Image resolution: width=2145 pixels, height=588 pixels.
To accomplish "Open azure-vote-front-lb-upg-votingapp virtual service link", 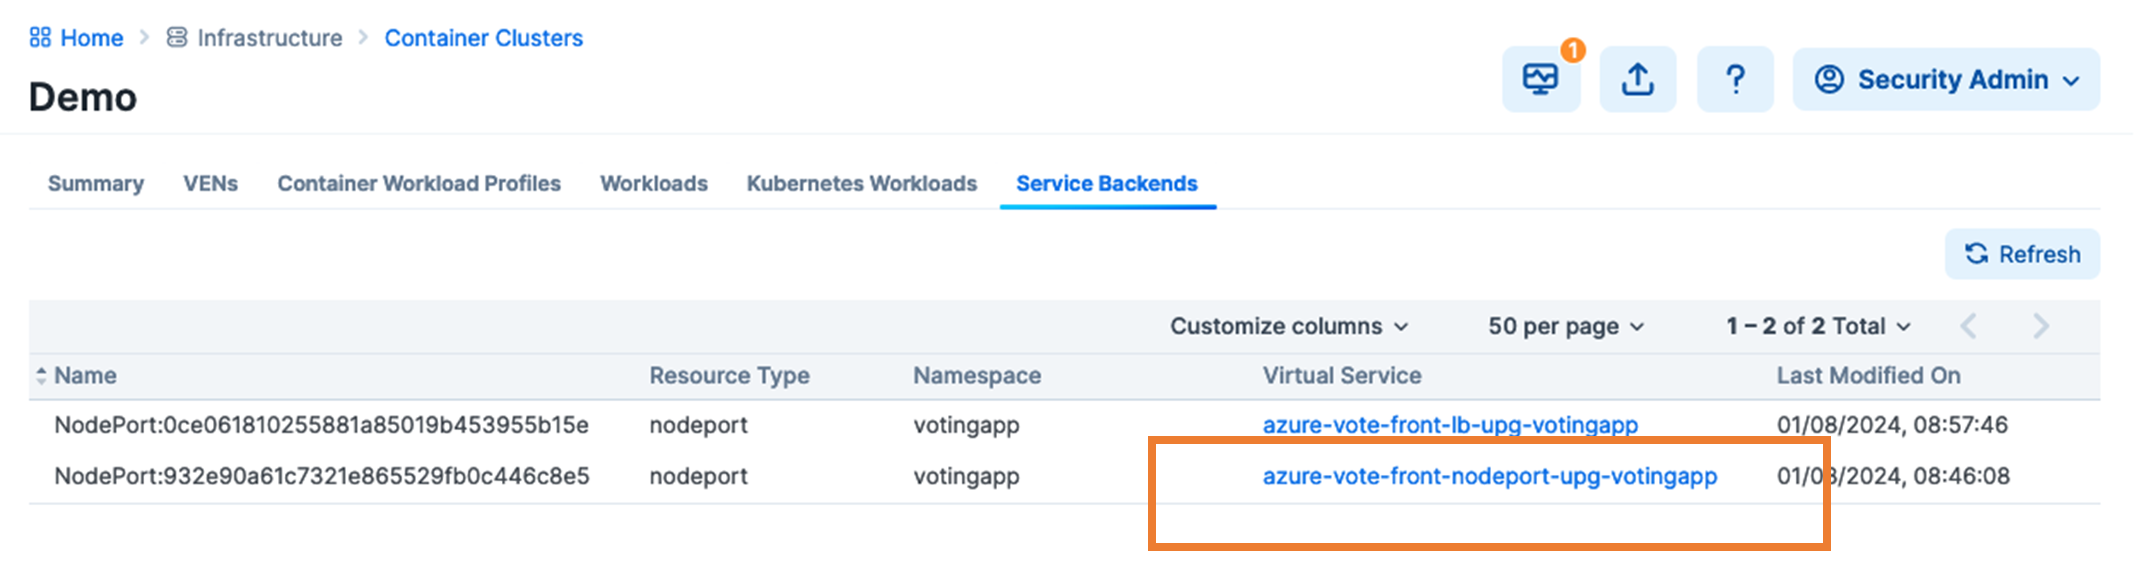I will pyautogui.click(x=1450, y=425).
